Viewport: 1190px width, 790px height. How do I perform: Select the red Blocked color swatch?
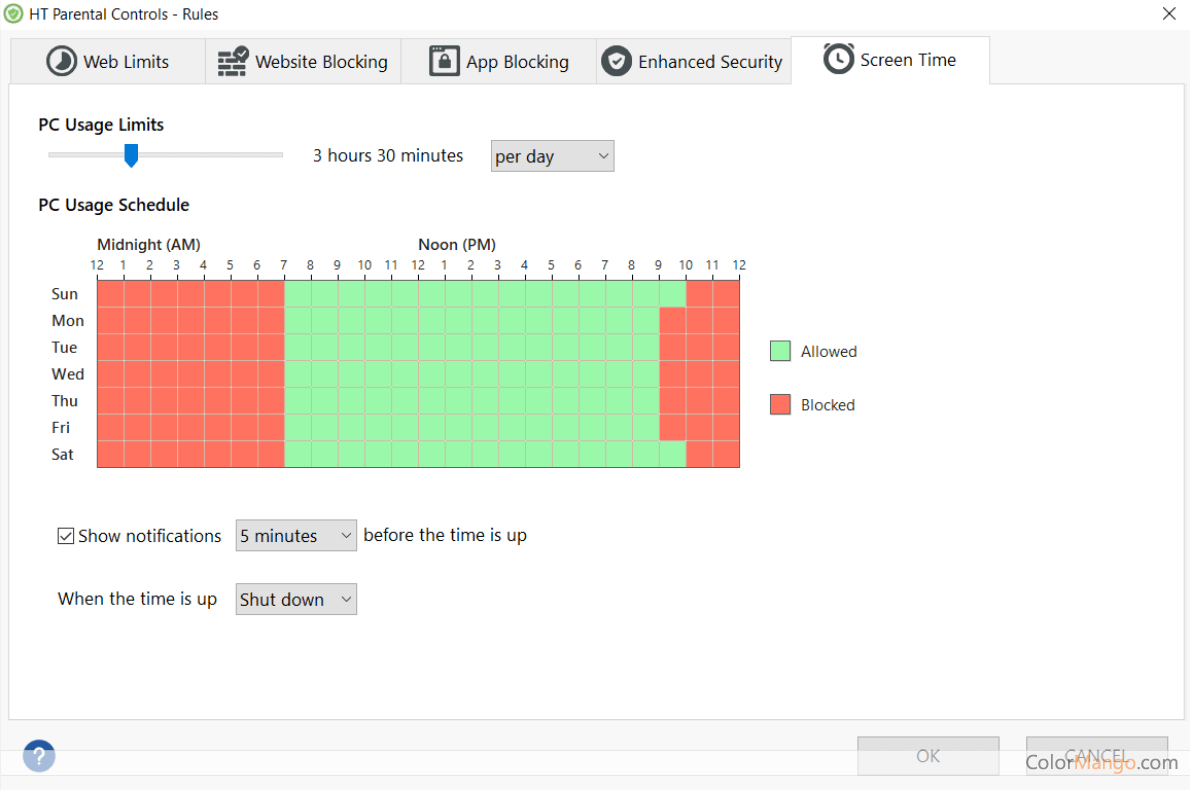(780, 405)
